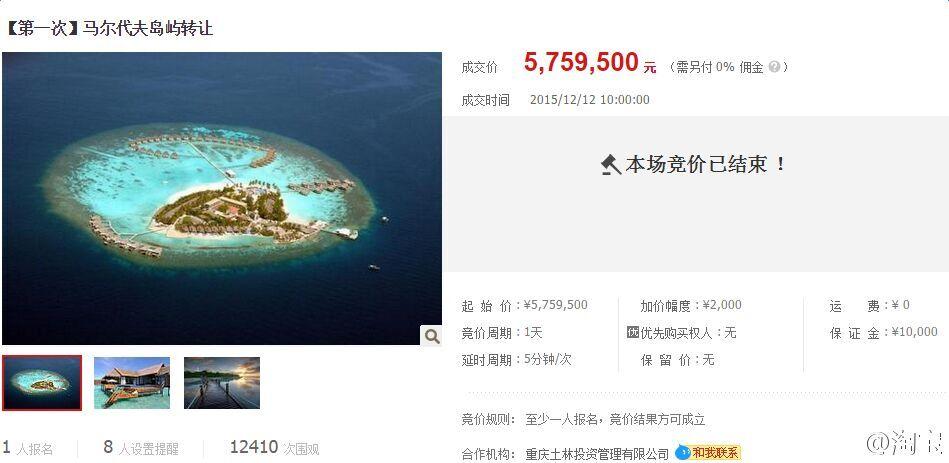Click the final price 5,759,500
The width and height of the screenshot is (949, 463).
581,63
